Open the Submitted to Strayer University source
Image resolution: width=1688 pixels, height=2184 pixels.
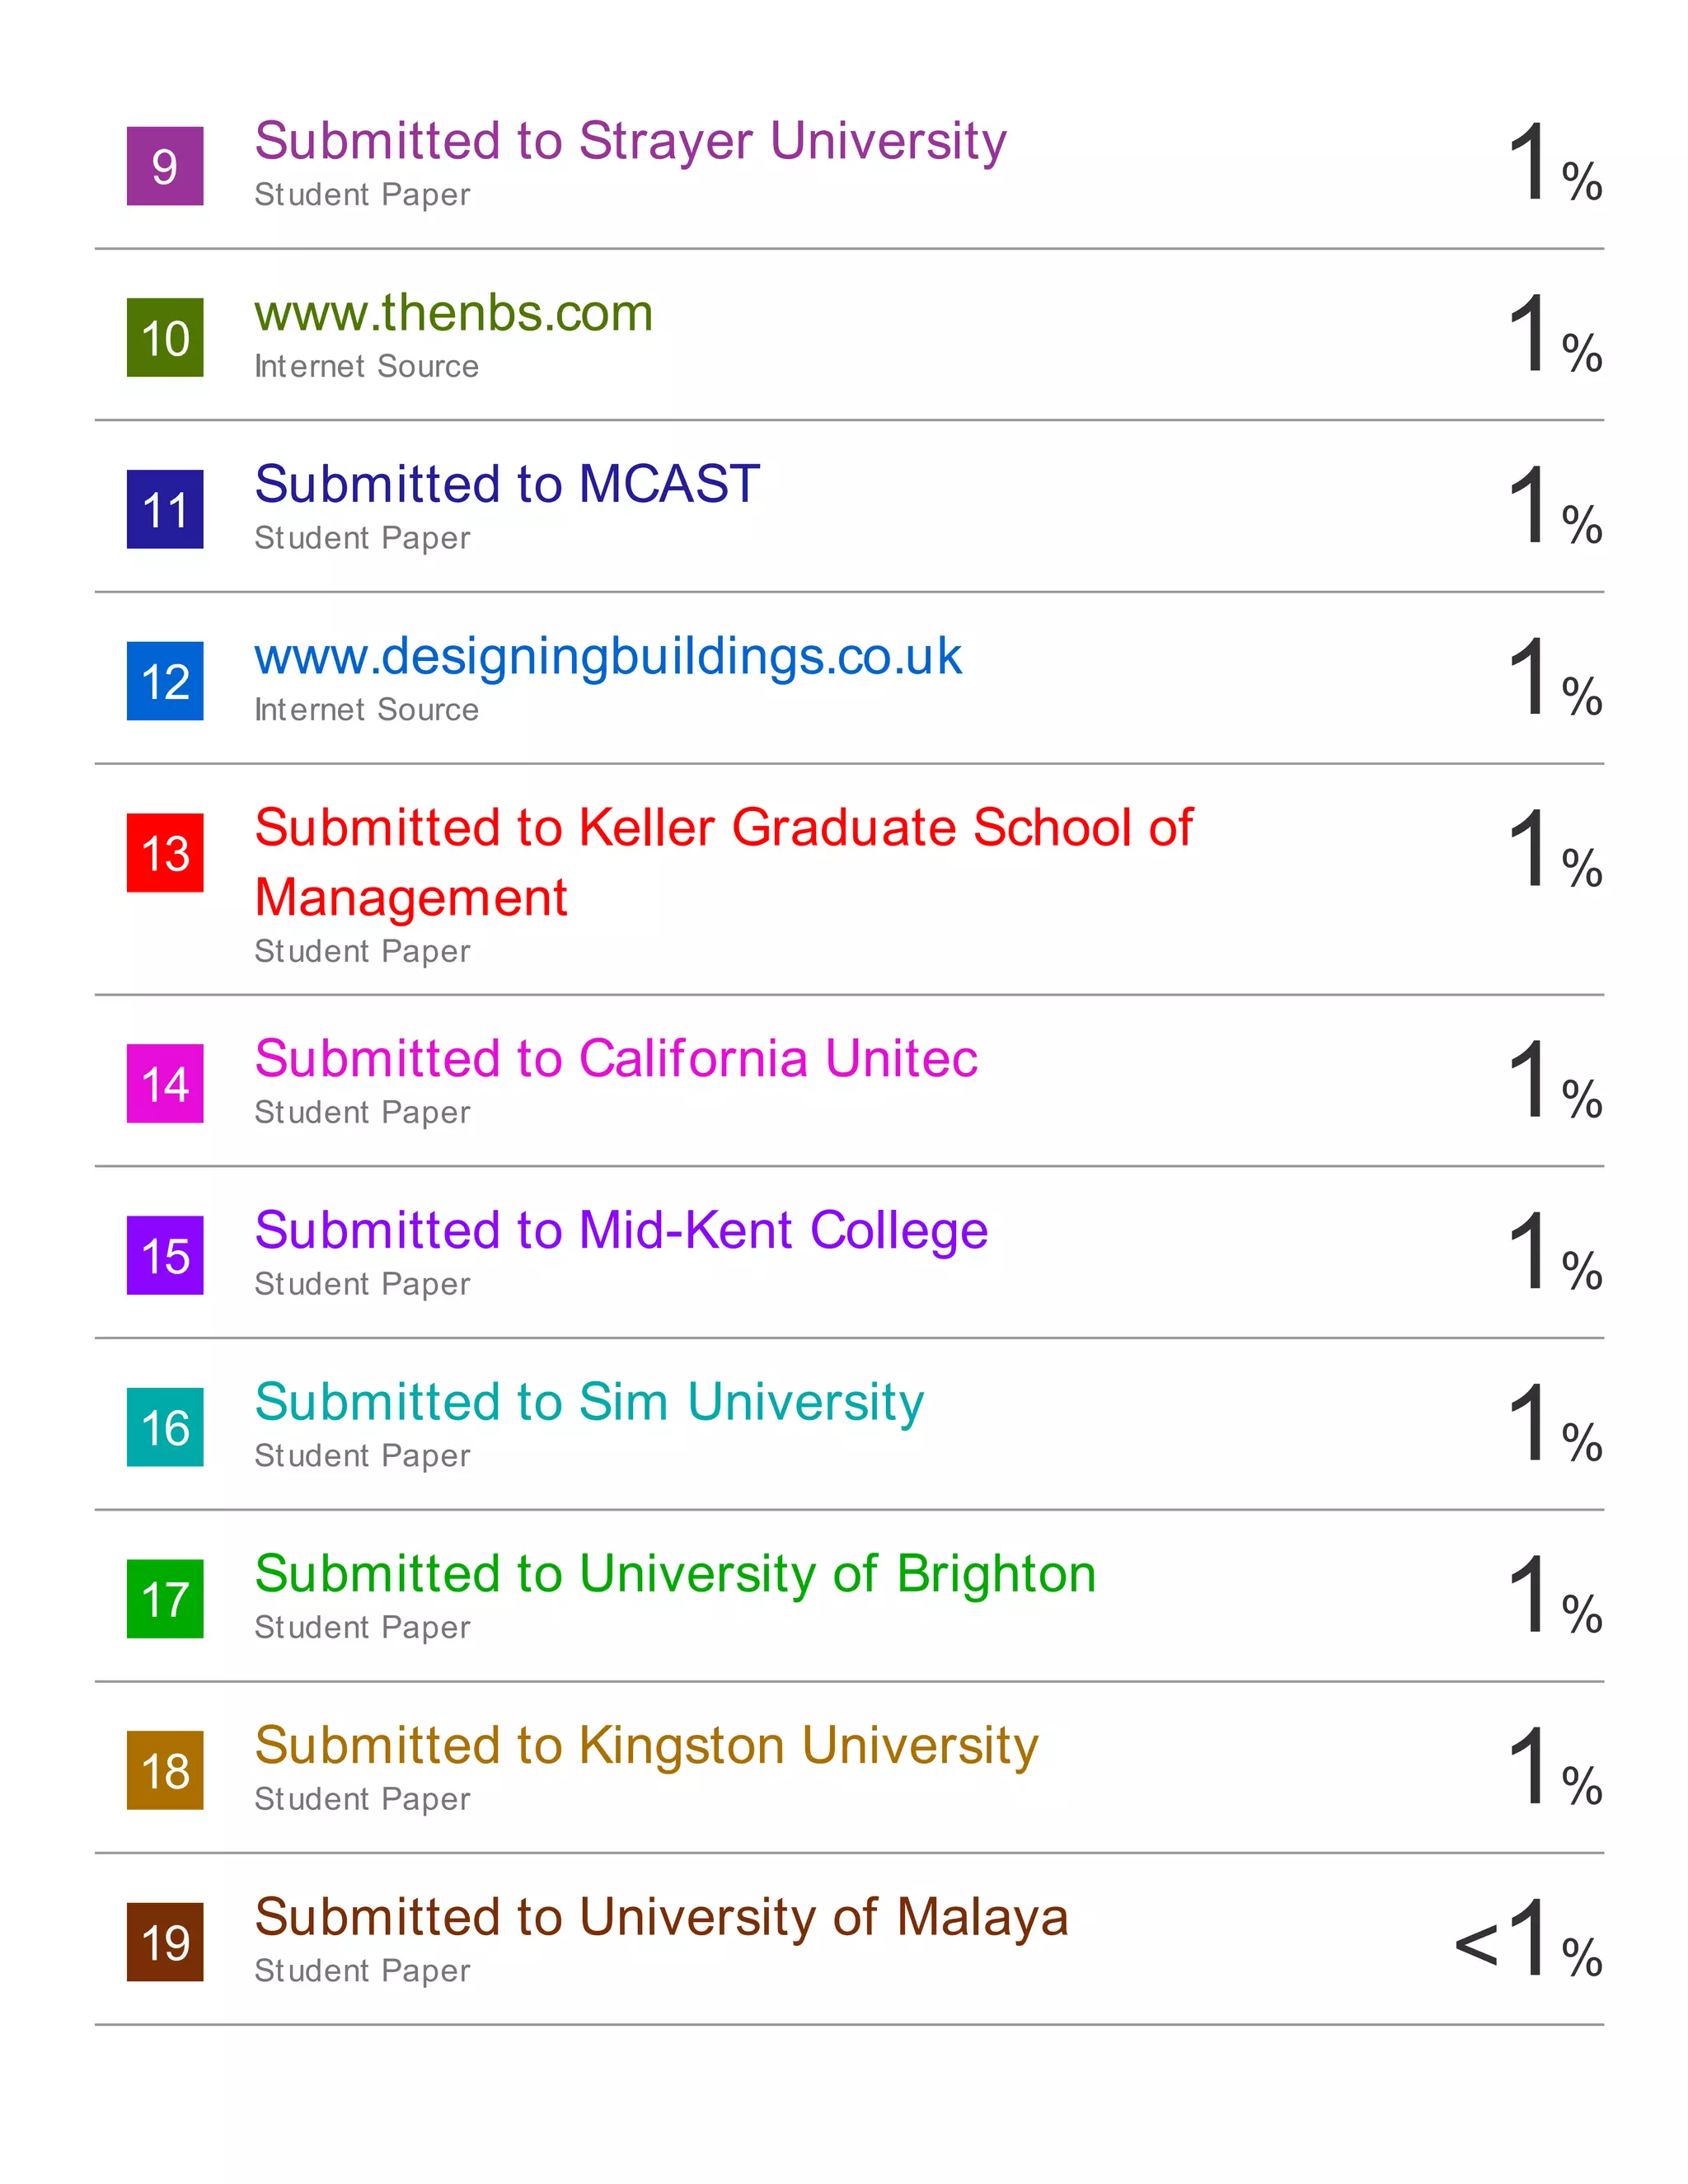[x=630, y=141]
